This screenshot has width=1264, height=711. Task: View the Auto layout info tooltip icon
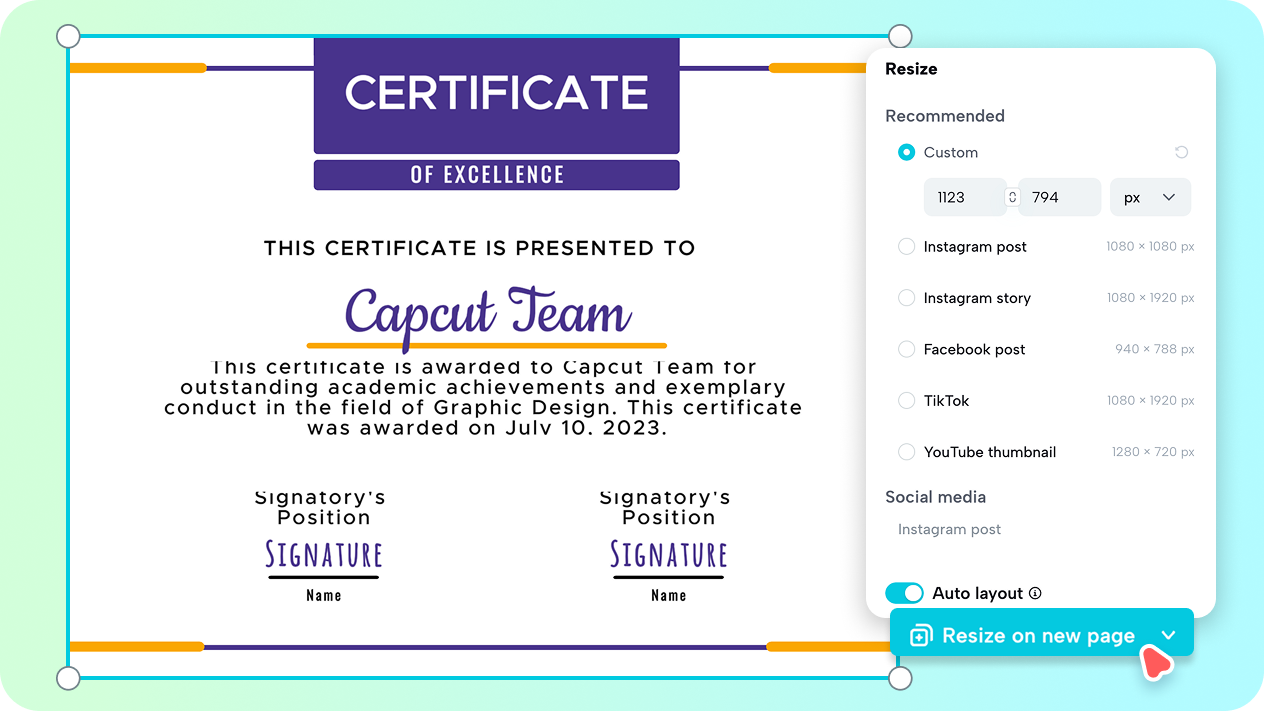(1033, 592)
